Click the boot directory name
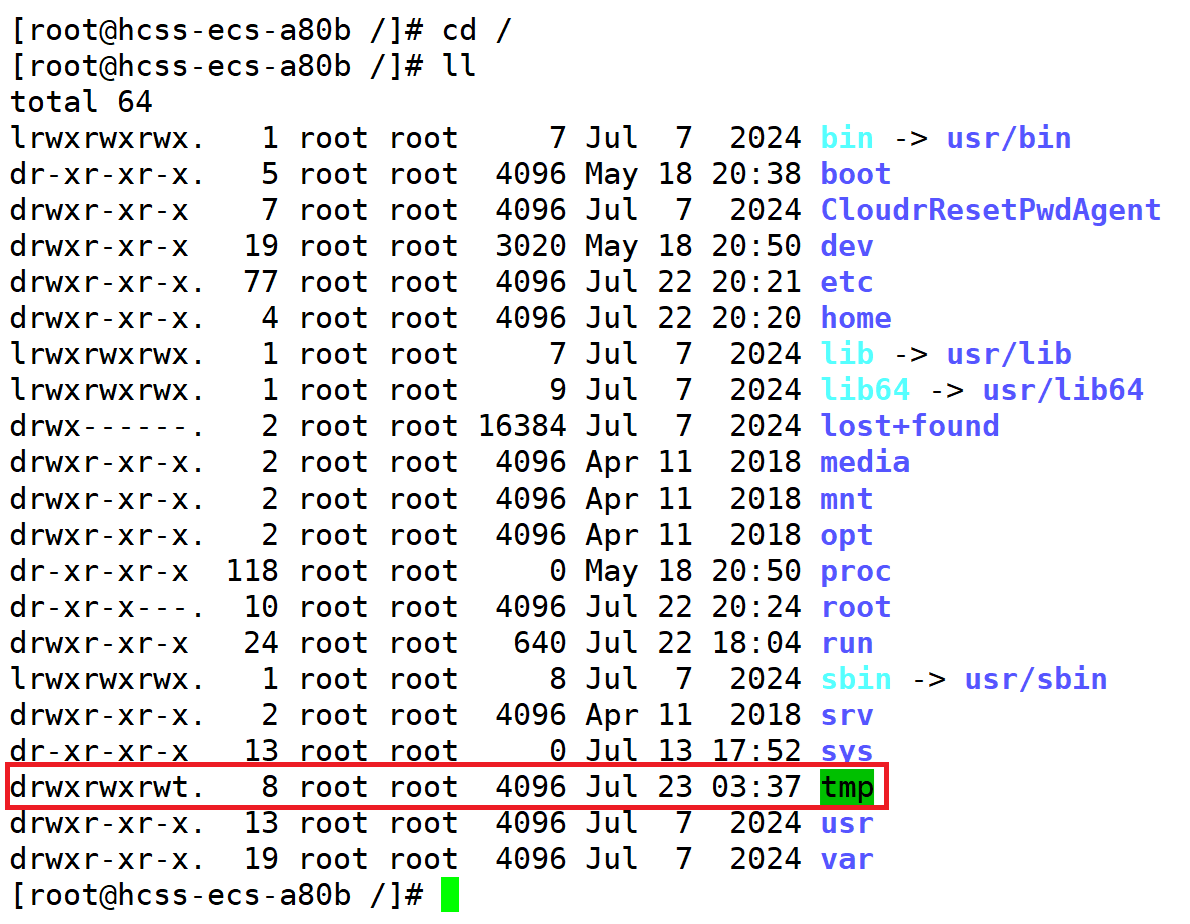The image size is (1190, 924). [855, 174]
